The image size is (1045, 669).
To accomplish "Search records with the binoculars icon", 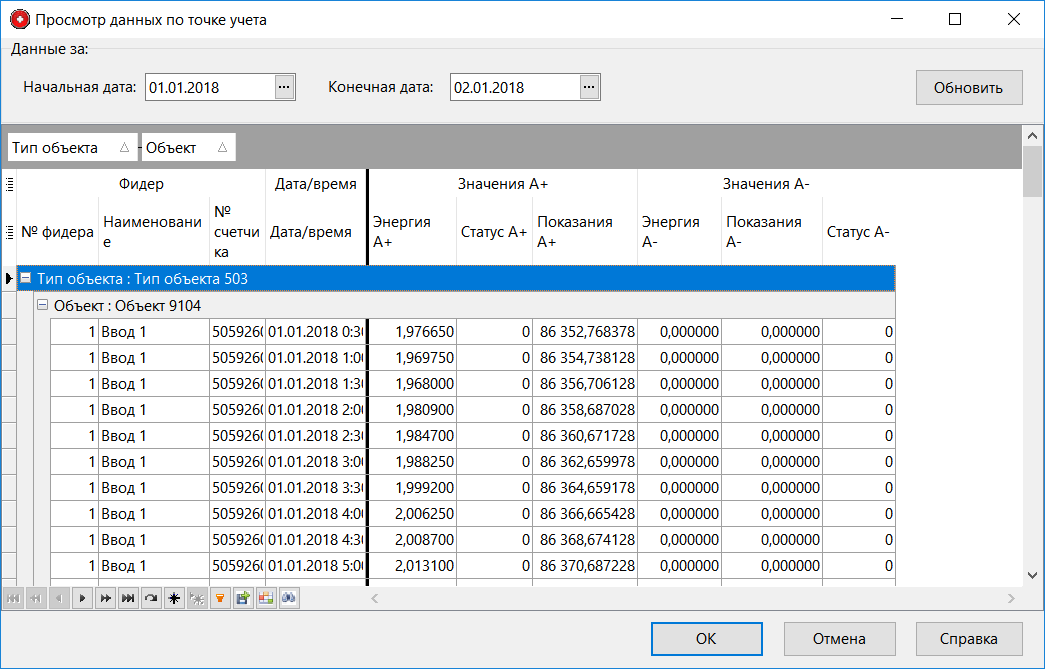I will 289,598.
